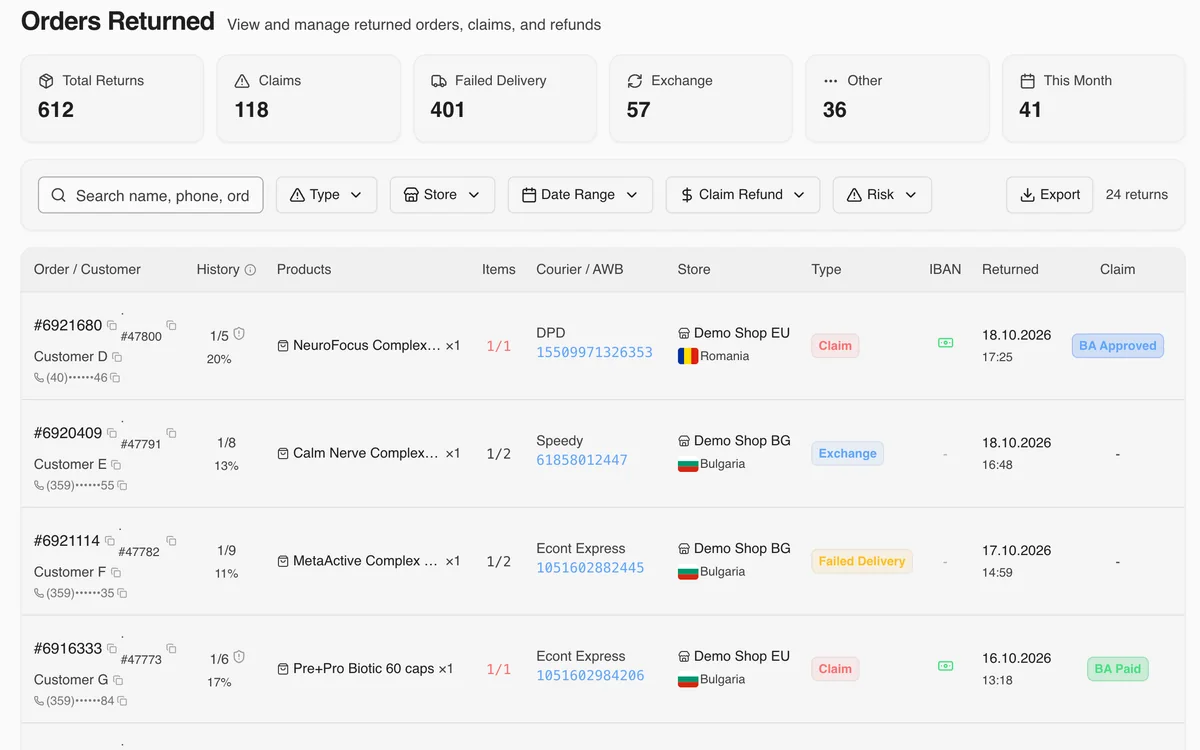Copy the Customer E name
Viewport: 1200px width, 750px height.
(116, 465)
